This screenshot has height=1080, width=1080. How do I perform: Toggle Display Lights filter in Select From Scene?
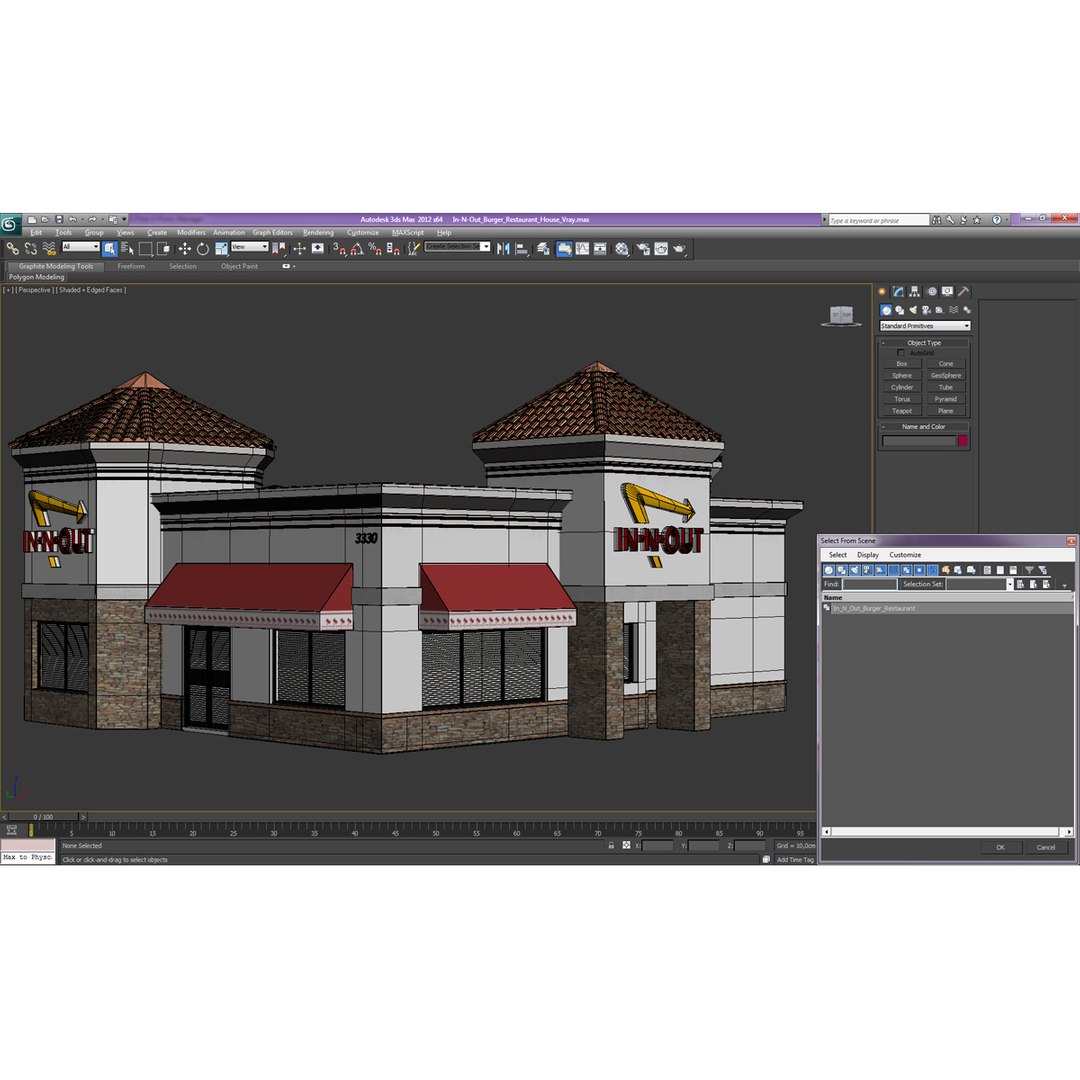[x=855, y=570]
